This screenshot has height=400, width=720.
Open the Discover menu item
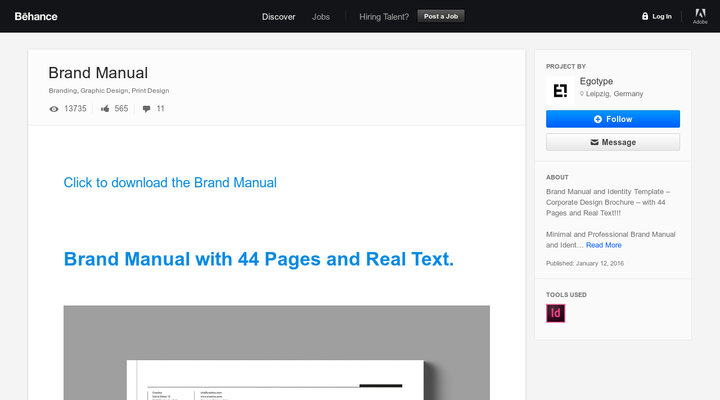(x=278, y=16)
